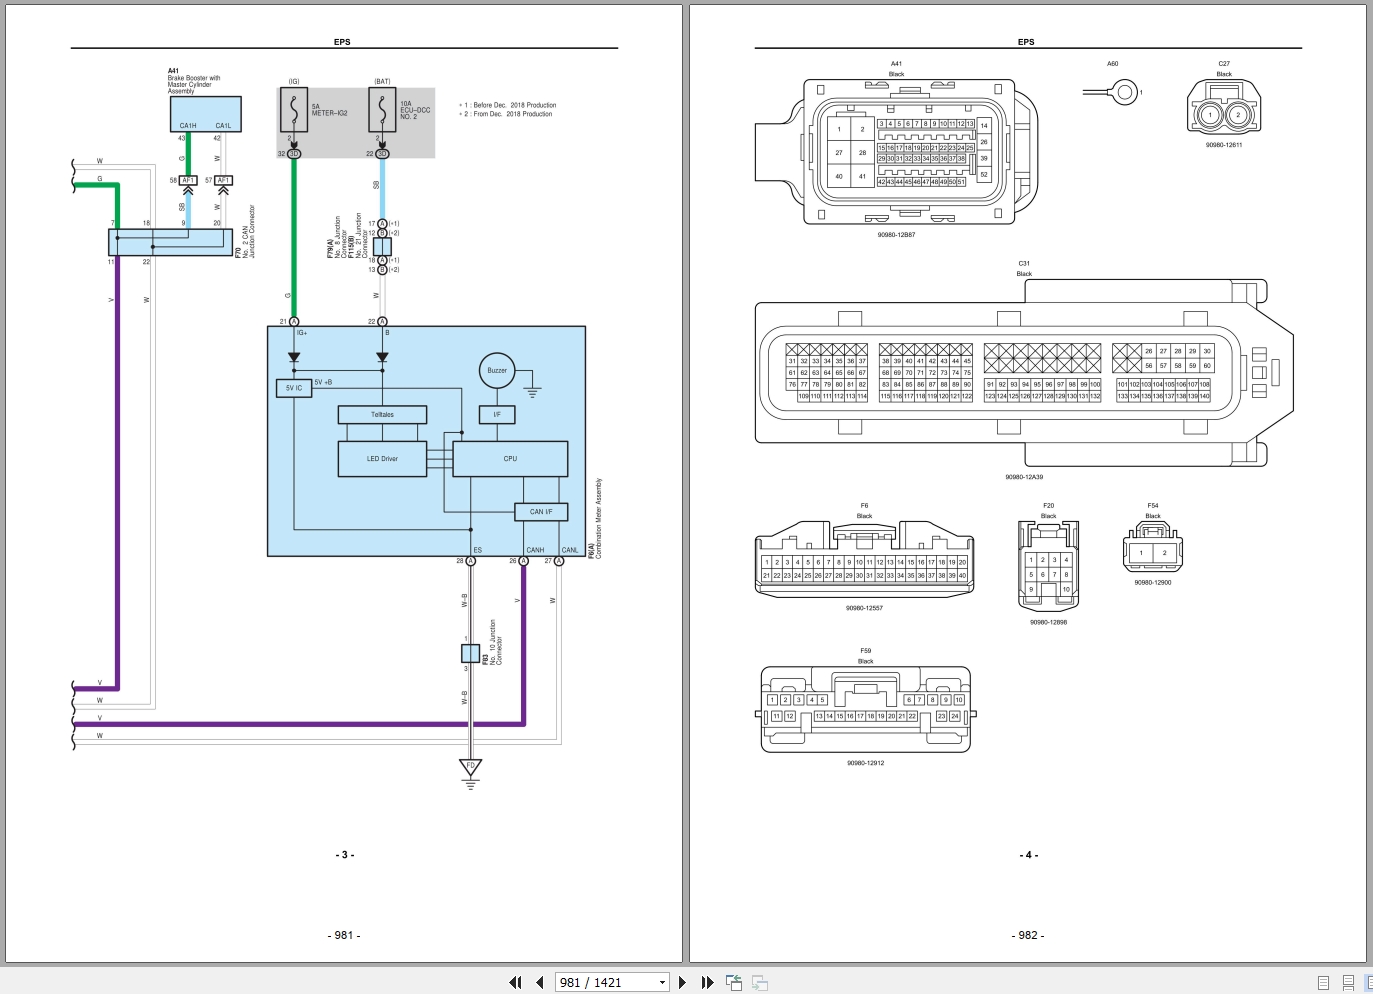
Task: Click the Brake Booster with Master Cylinder label
Action: 193,84
